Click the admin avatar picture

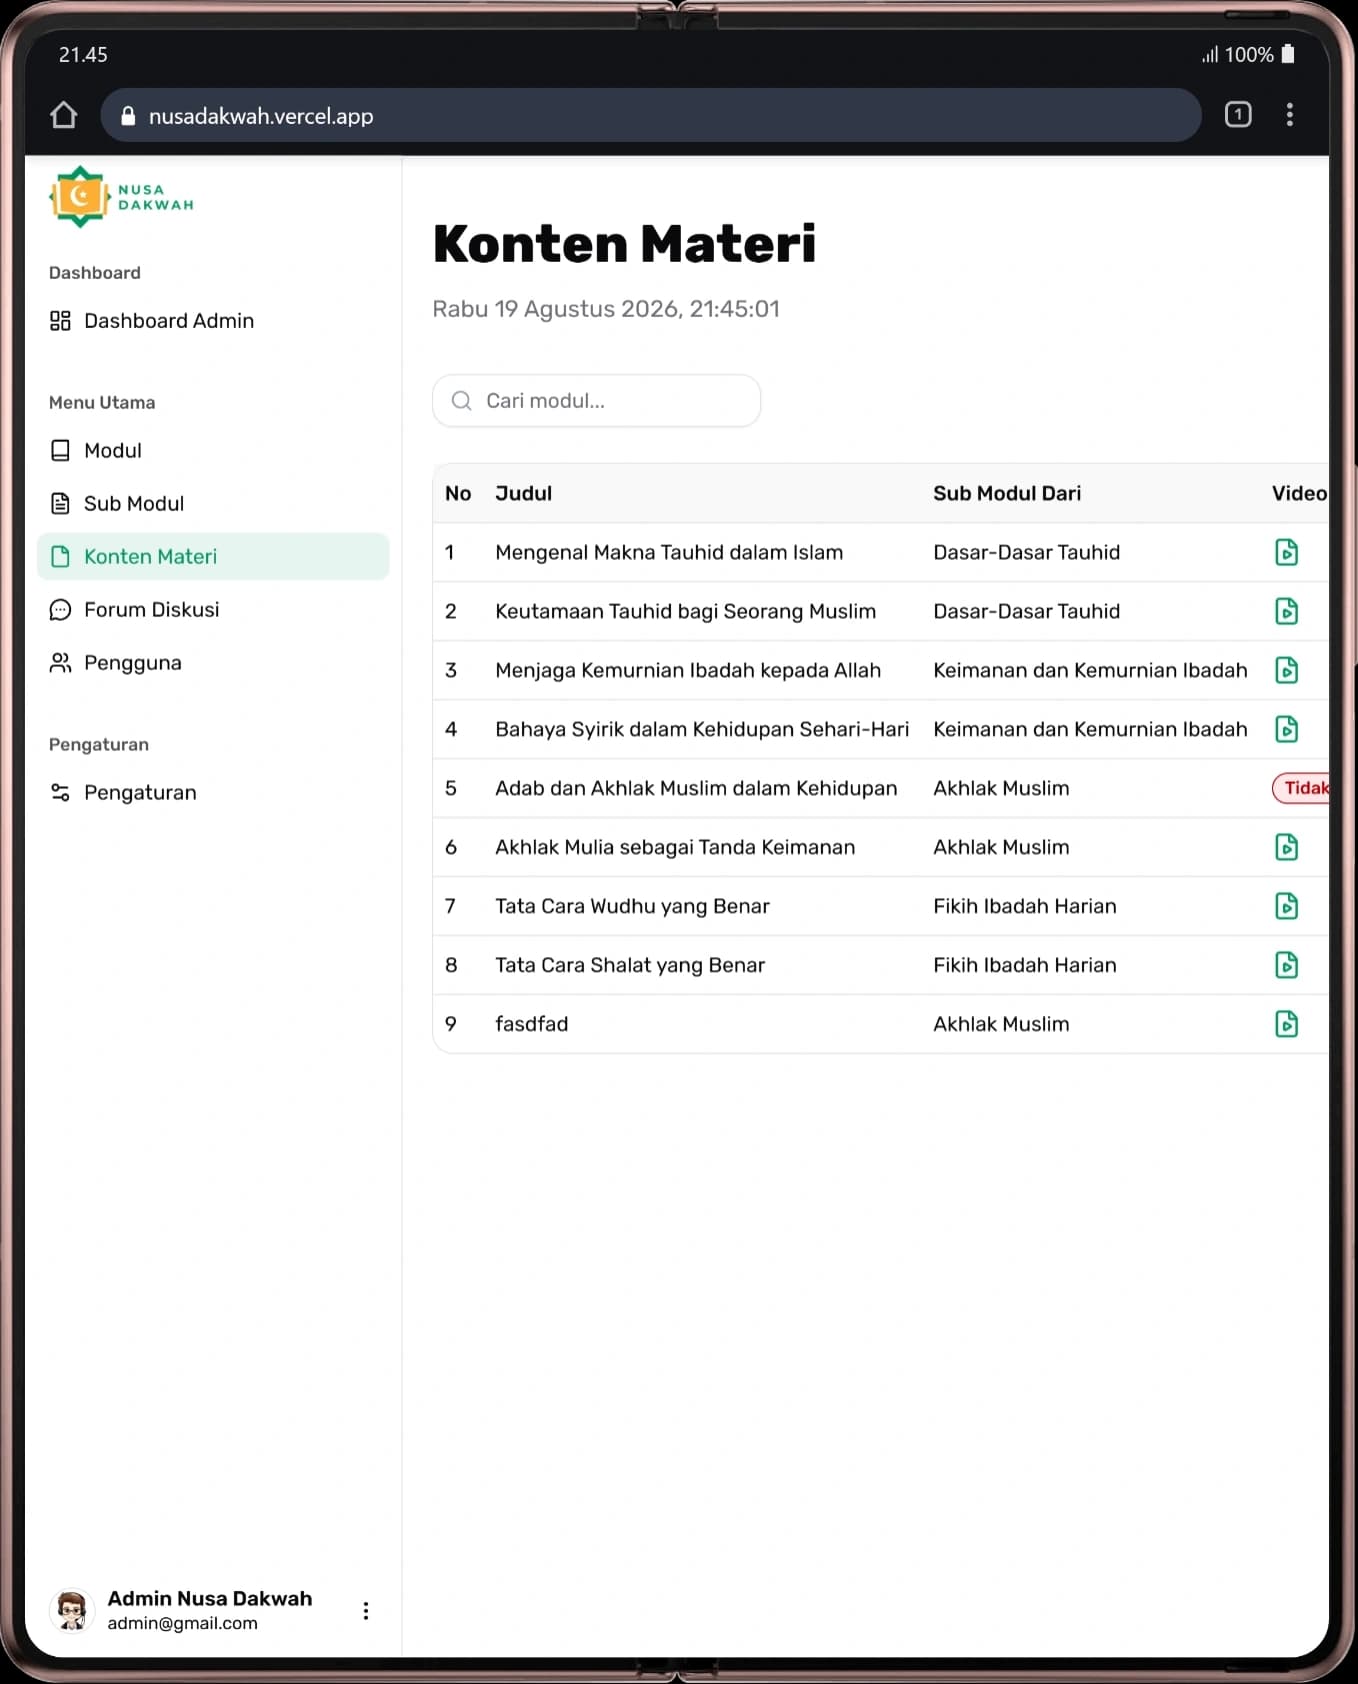pos(72,1610)
